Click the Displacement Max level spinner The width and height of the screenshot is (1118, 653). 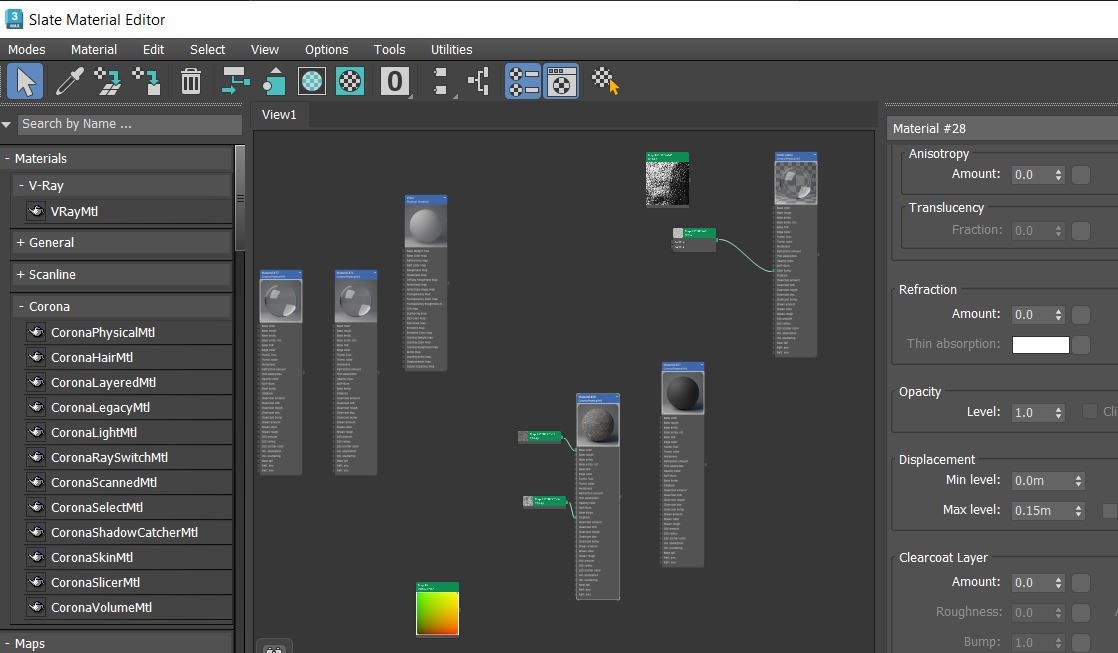[1078, 510]
